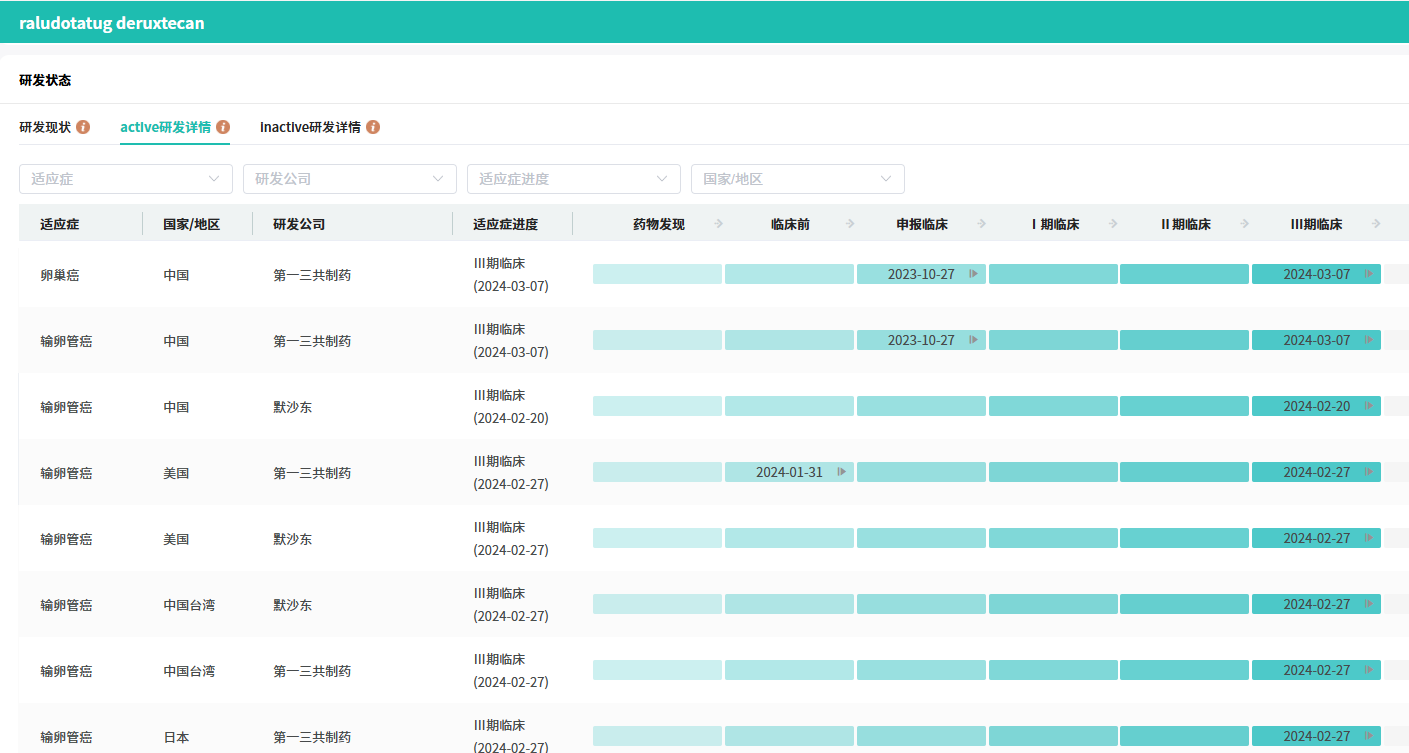Screen dimensions: 1409x753
Task: Click the 2023-10-27 progress bar in 卵巢癌 row
Action: click(x=921, y=274)
